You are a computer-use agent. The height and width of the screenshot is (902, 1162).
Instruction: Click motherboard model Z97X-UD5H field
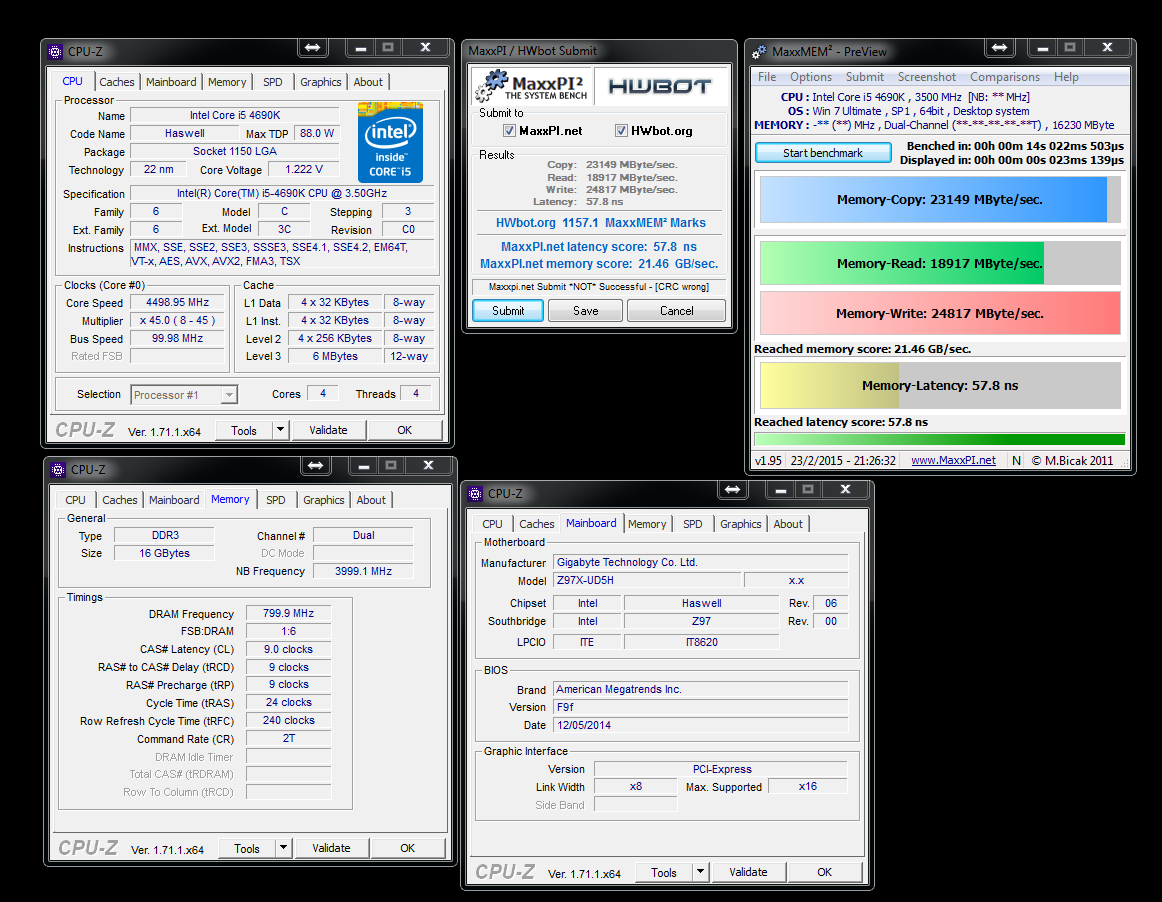(647, 580)
